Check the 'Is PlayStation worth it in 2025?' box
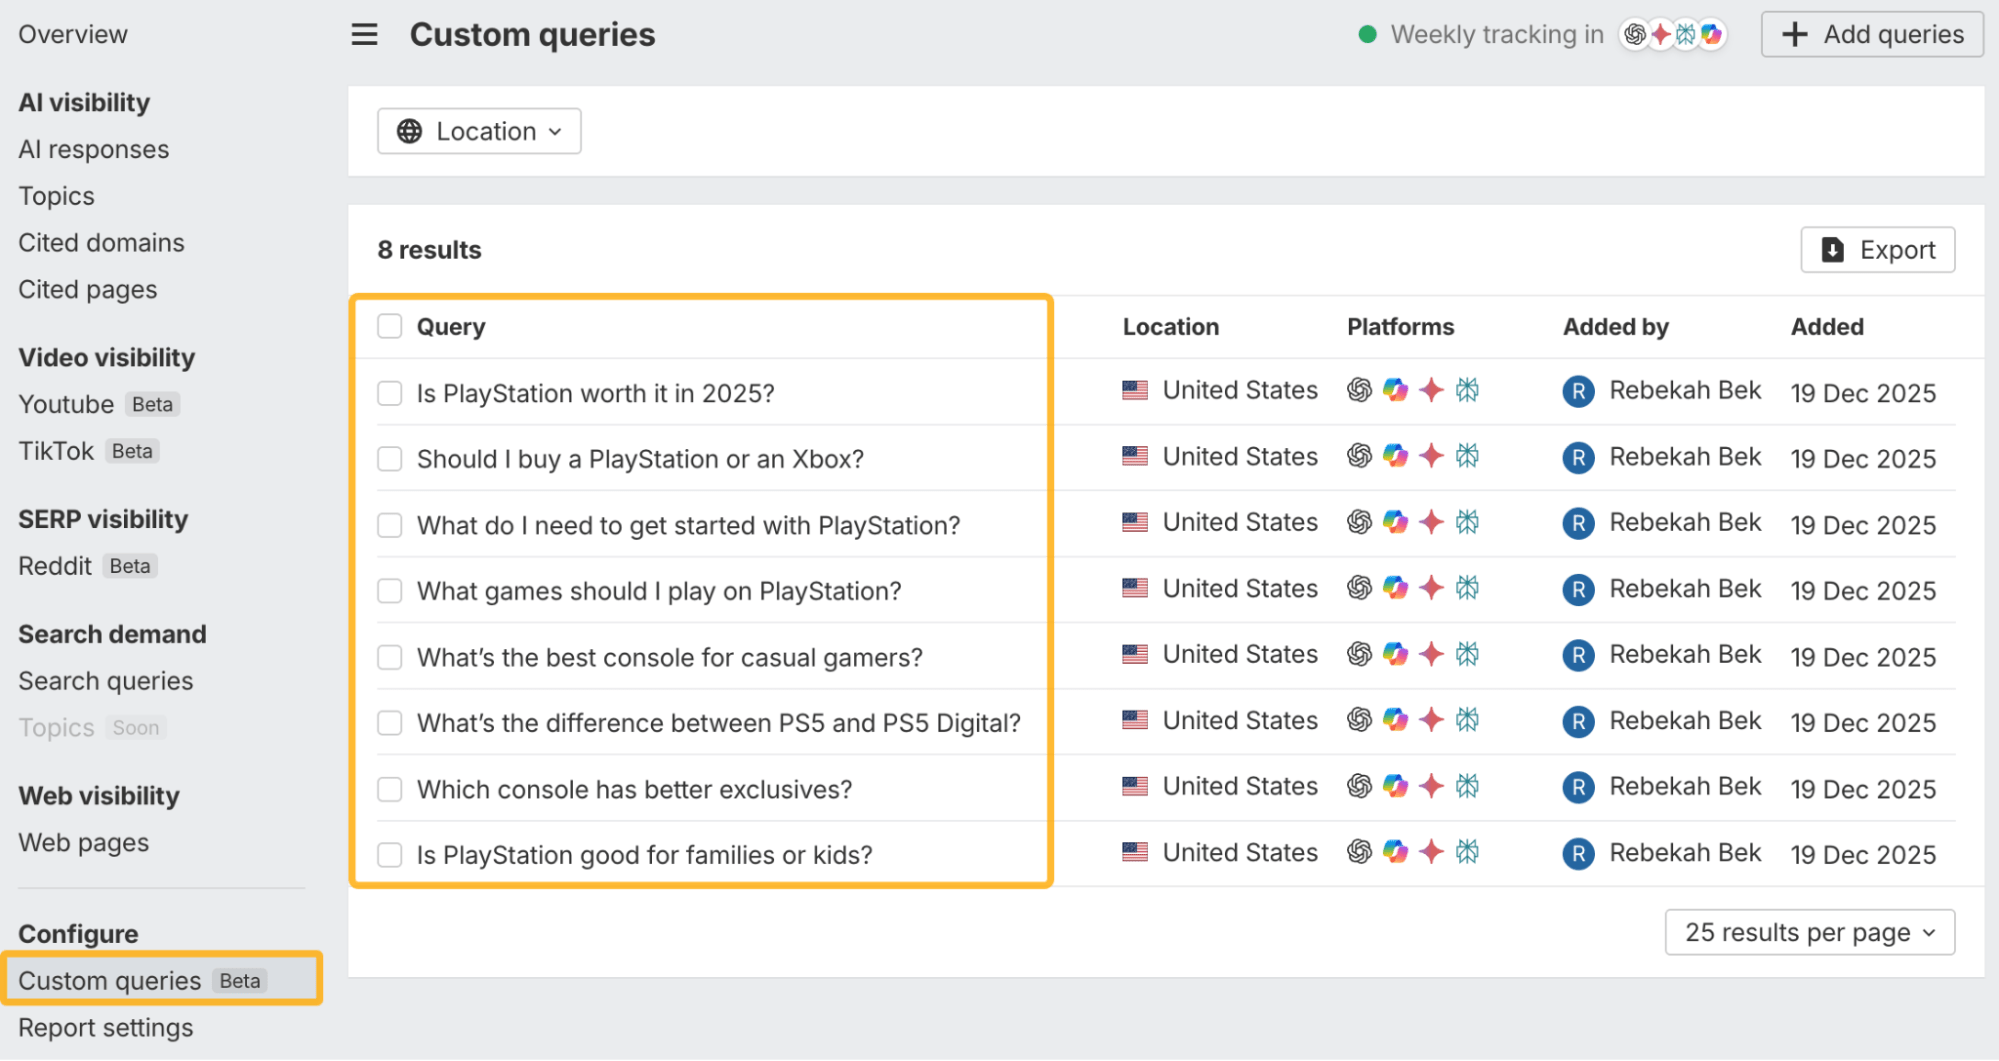Viewport: 1999px width, 1061px height. pyautogui.click(x=390, y=393)
